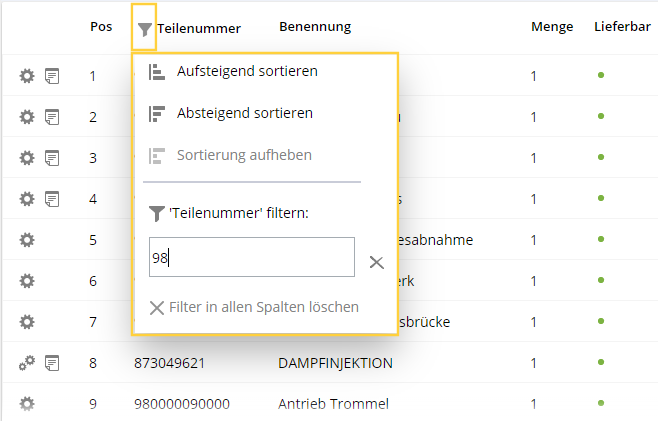
Task: Open the Teilenummer column filter funnel icon
Action: (x=144, y=29)
